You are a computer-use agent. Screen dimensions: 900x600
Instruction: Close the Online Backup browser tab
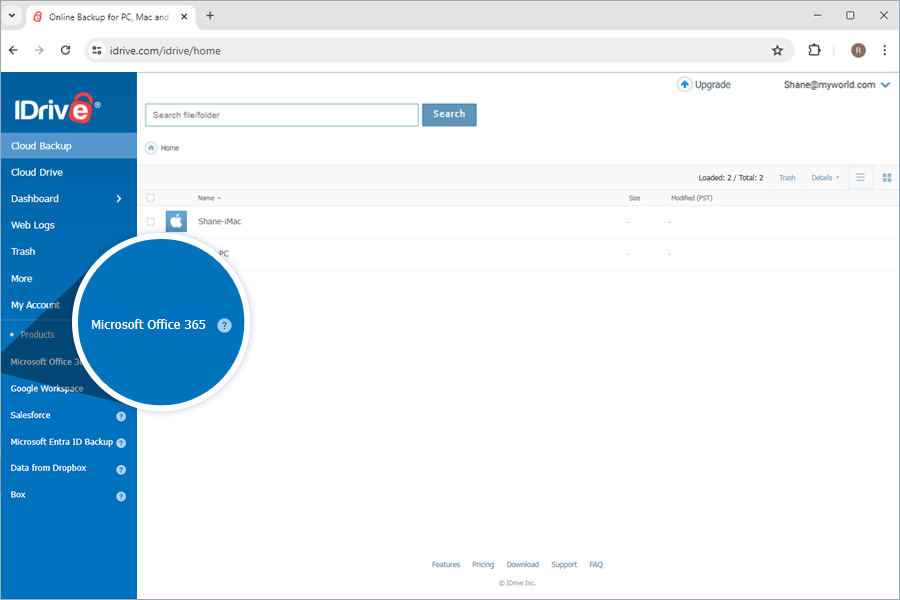(x=184, y=17)
